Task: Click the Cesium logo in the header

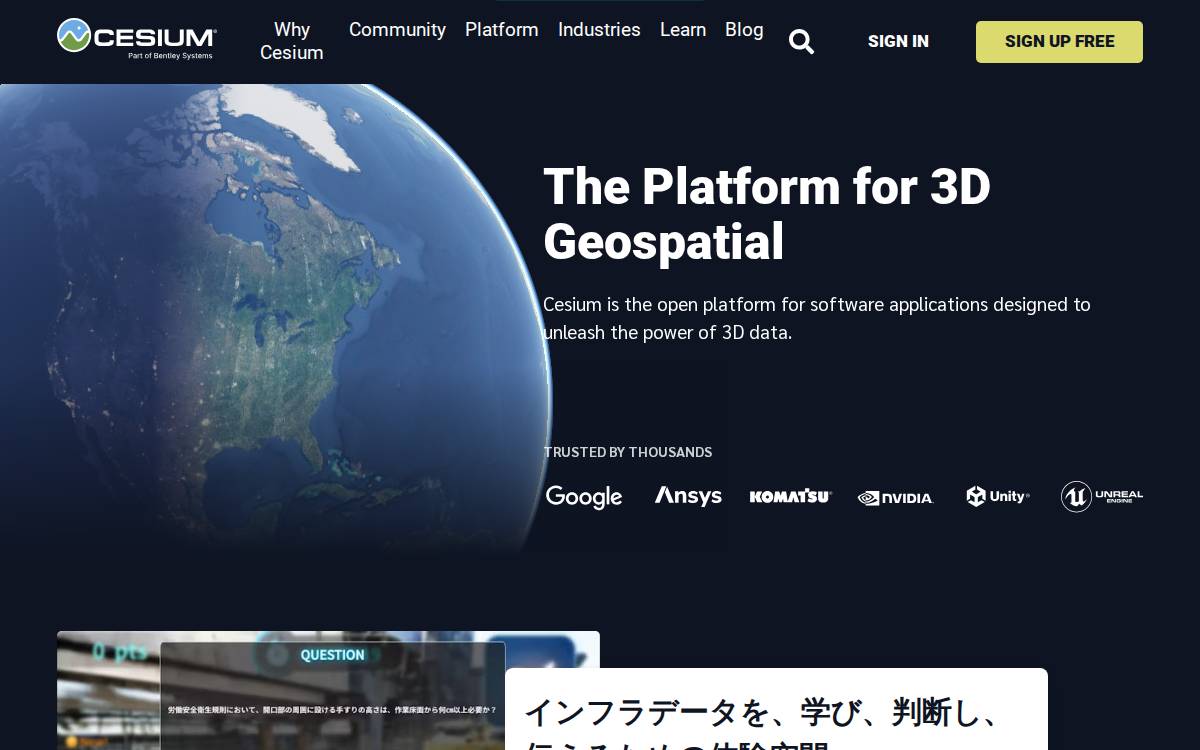Action: (x=137, y=39)
